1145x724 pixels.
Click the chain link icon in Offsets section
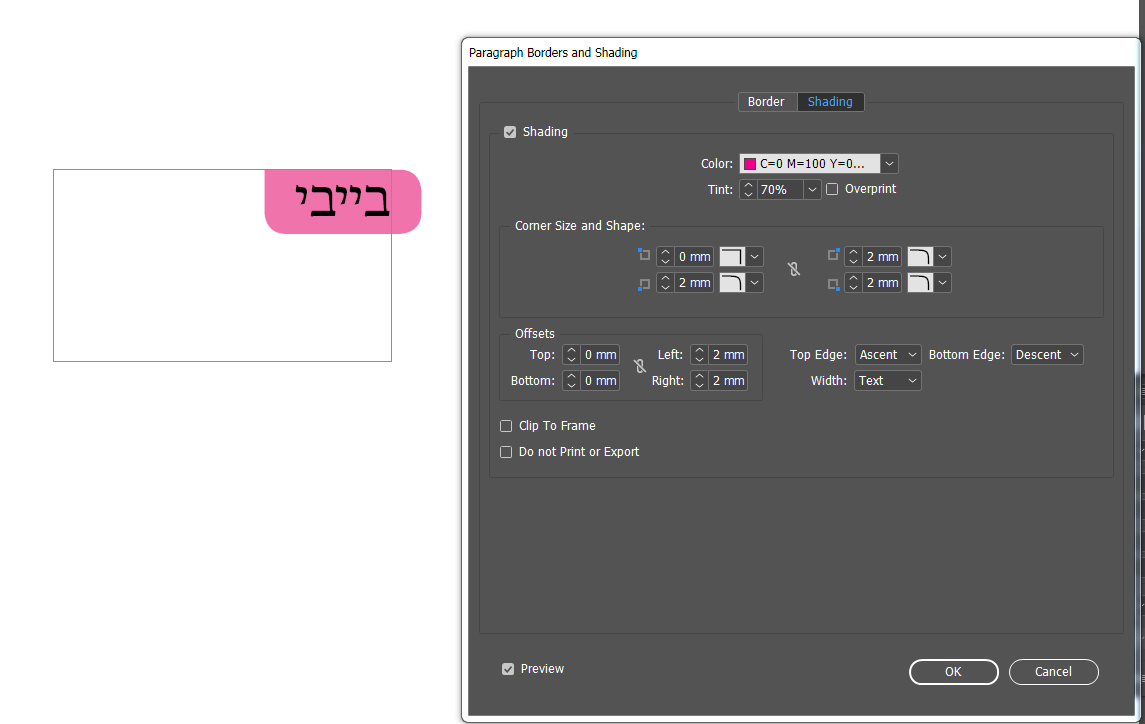click(640, 367)
